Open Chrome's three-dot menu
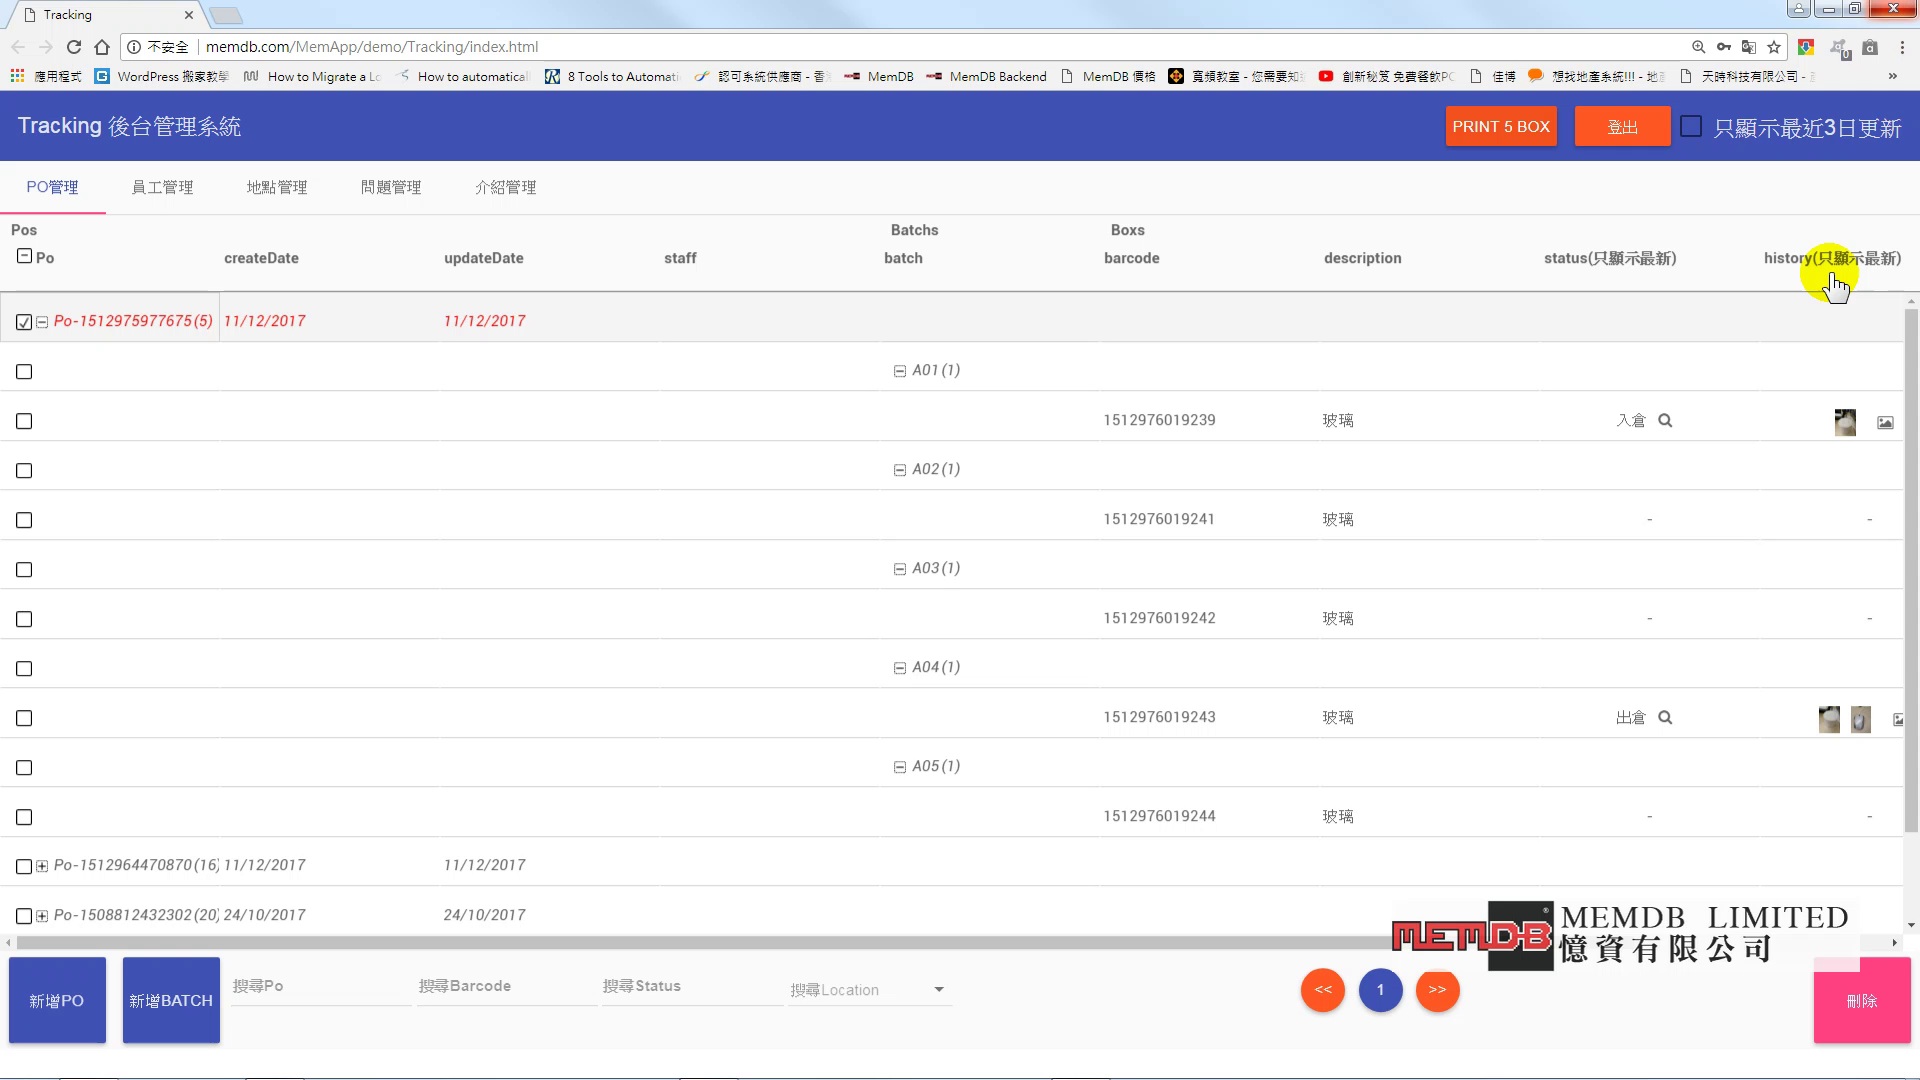 pos(1902,47)
